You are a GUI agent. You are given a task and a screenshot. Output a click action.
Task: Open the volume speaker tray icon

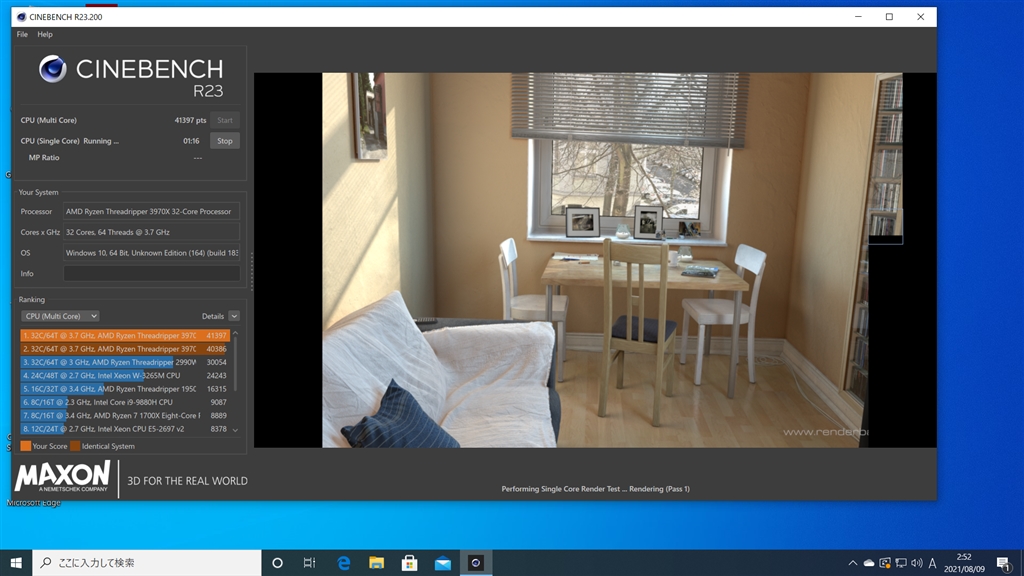pos(917,563)
